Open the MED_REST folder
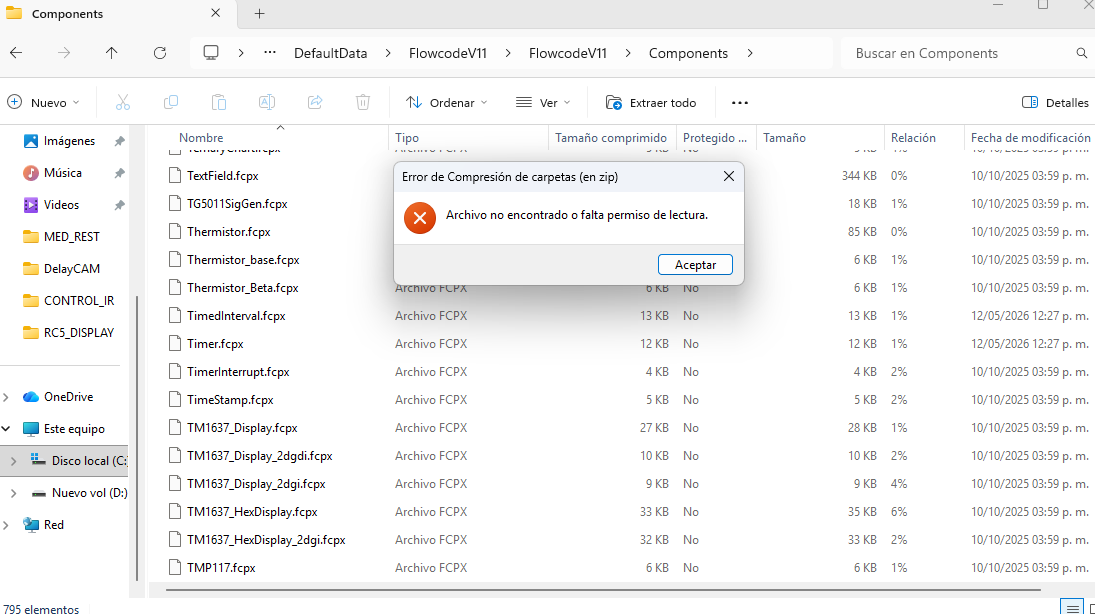 pos(61,237)
